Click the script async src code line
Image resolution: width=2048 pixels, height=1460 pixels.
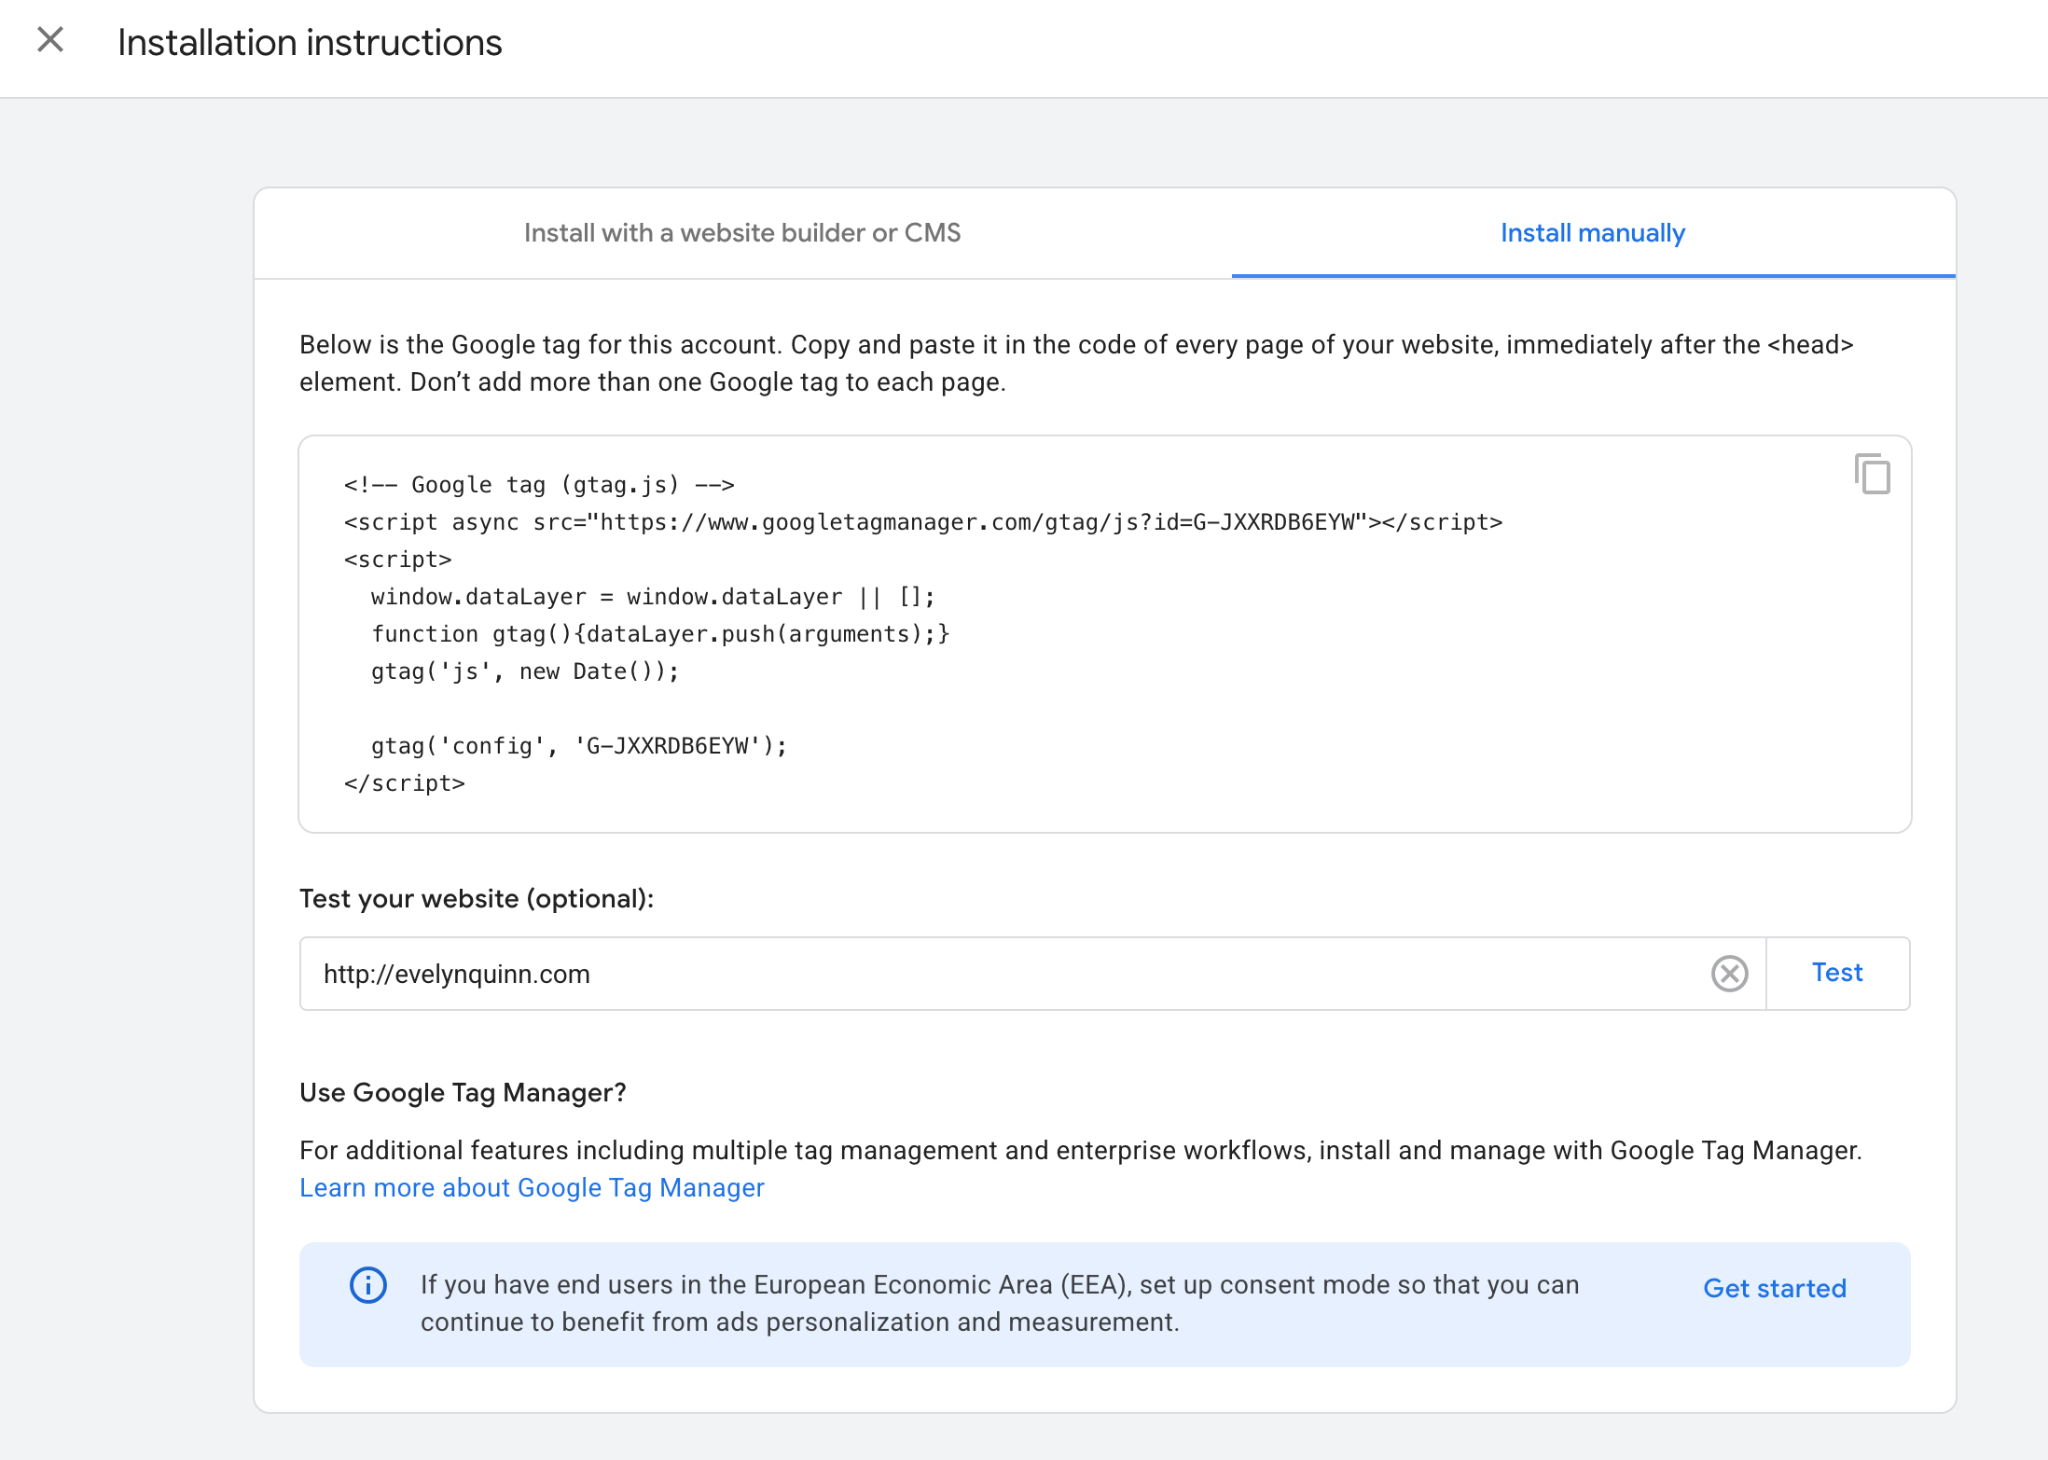[922, 522]
